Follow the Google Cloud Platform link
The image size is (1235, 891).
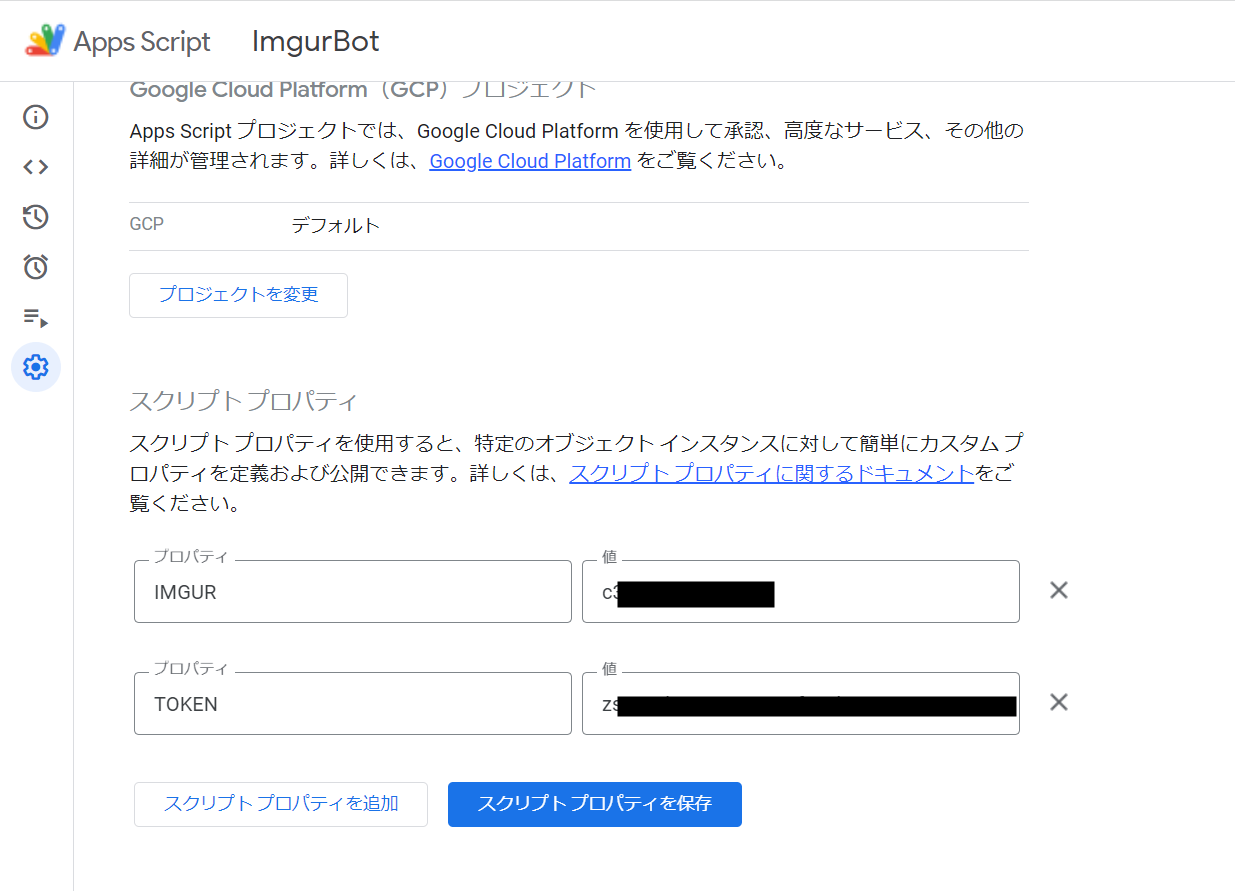coord(530,161)
